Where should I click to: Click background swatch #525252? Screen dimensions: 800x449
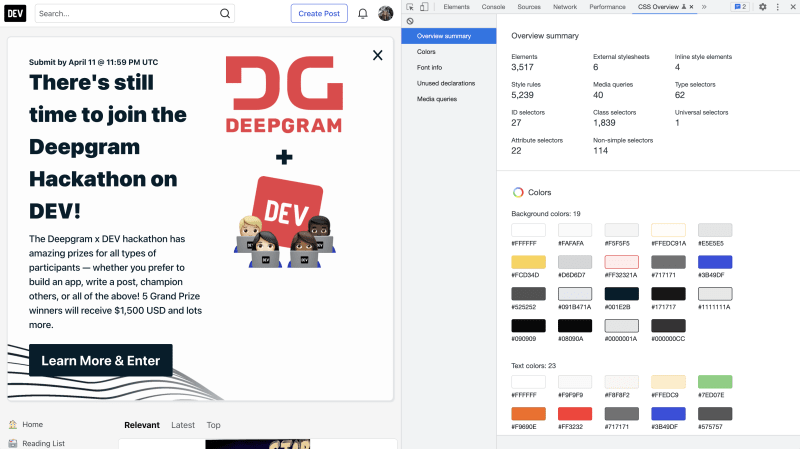coord(528,294)
